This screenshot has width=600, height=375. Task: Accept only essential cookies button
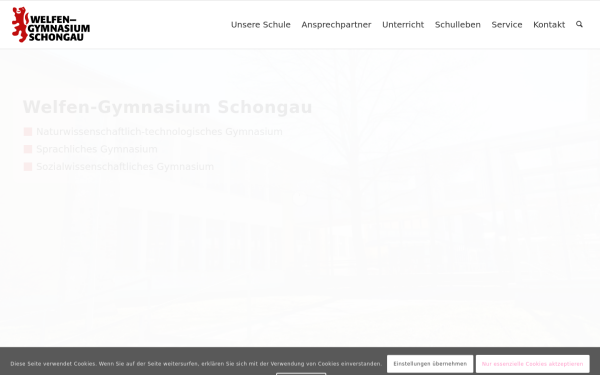click(x=532, y=364)
